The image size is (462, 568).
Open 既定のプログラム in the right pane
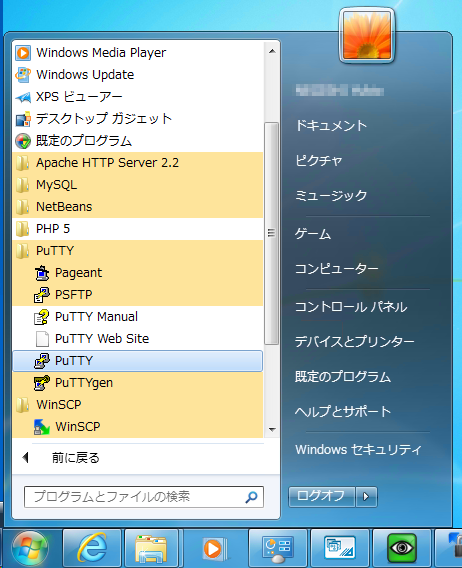[x=343, y=377]
